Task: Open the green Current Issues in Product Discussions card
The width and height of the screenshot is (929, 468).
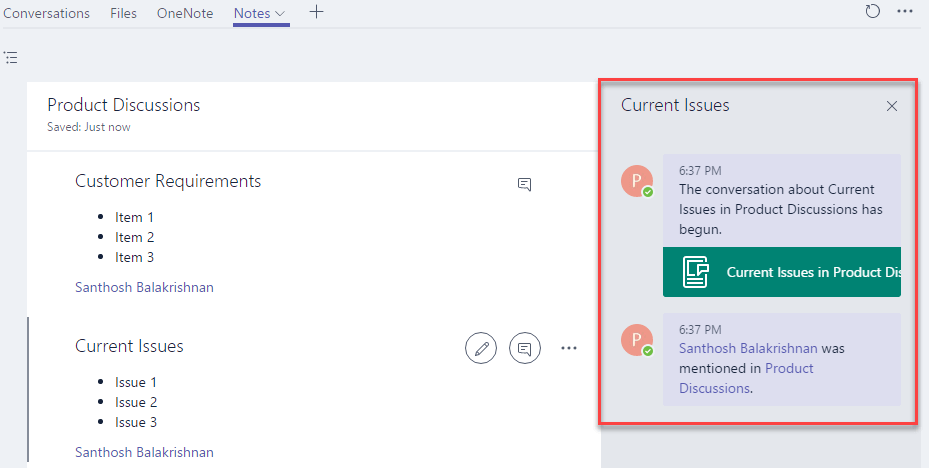Action: [781, 272]
